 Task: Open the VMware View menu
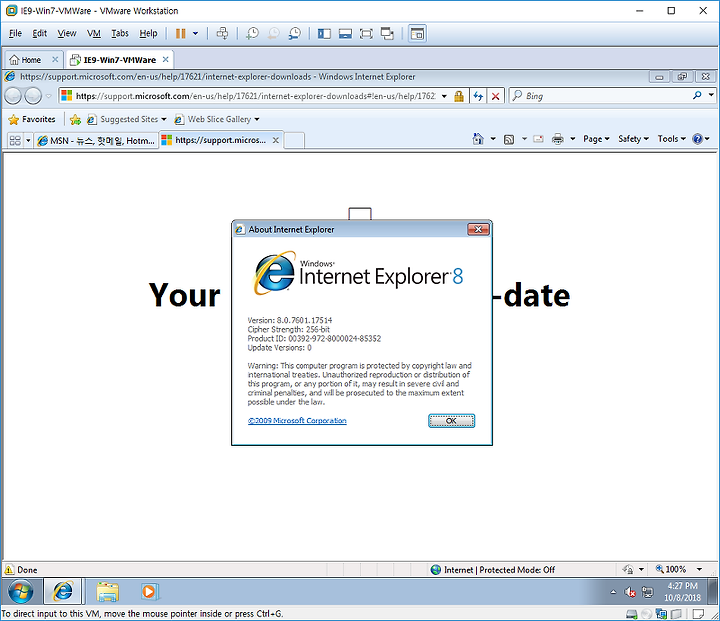tap(67, 34)
